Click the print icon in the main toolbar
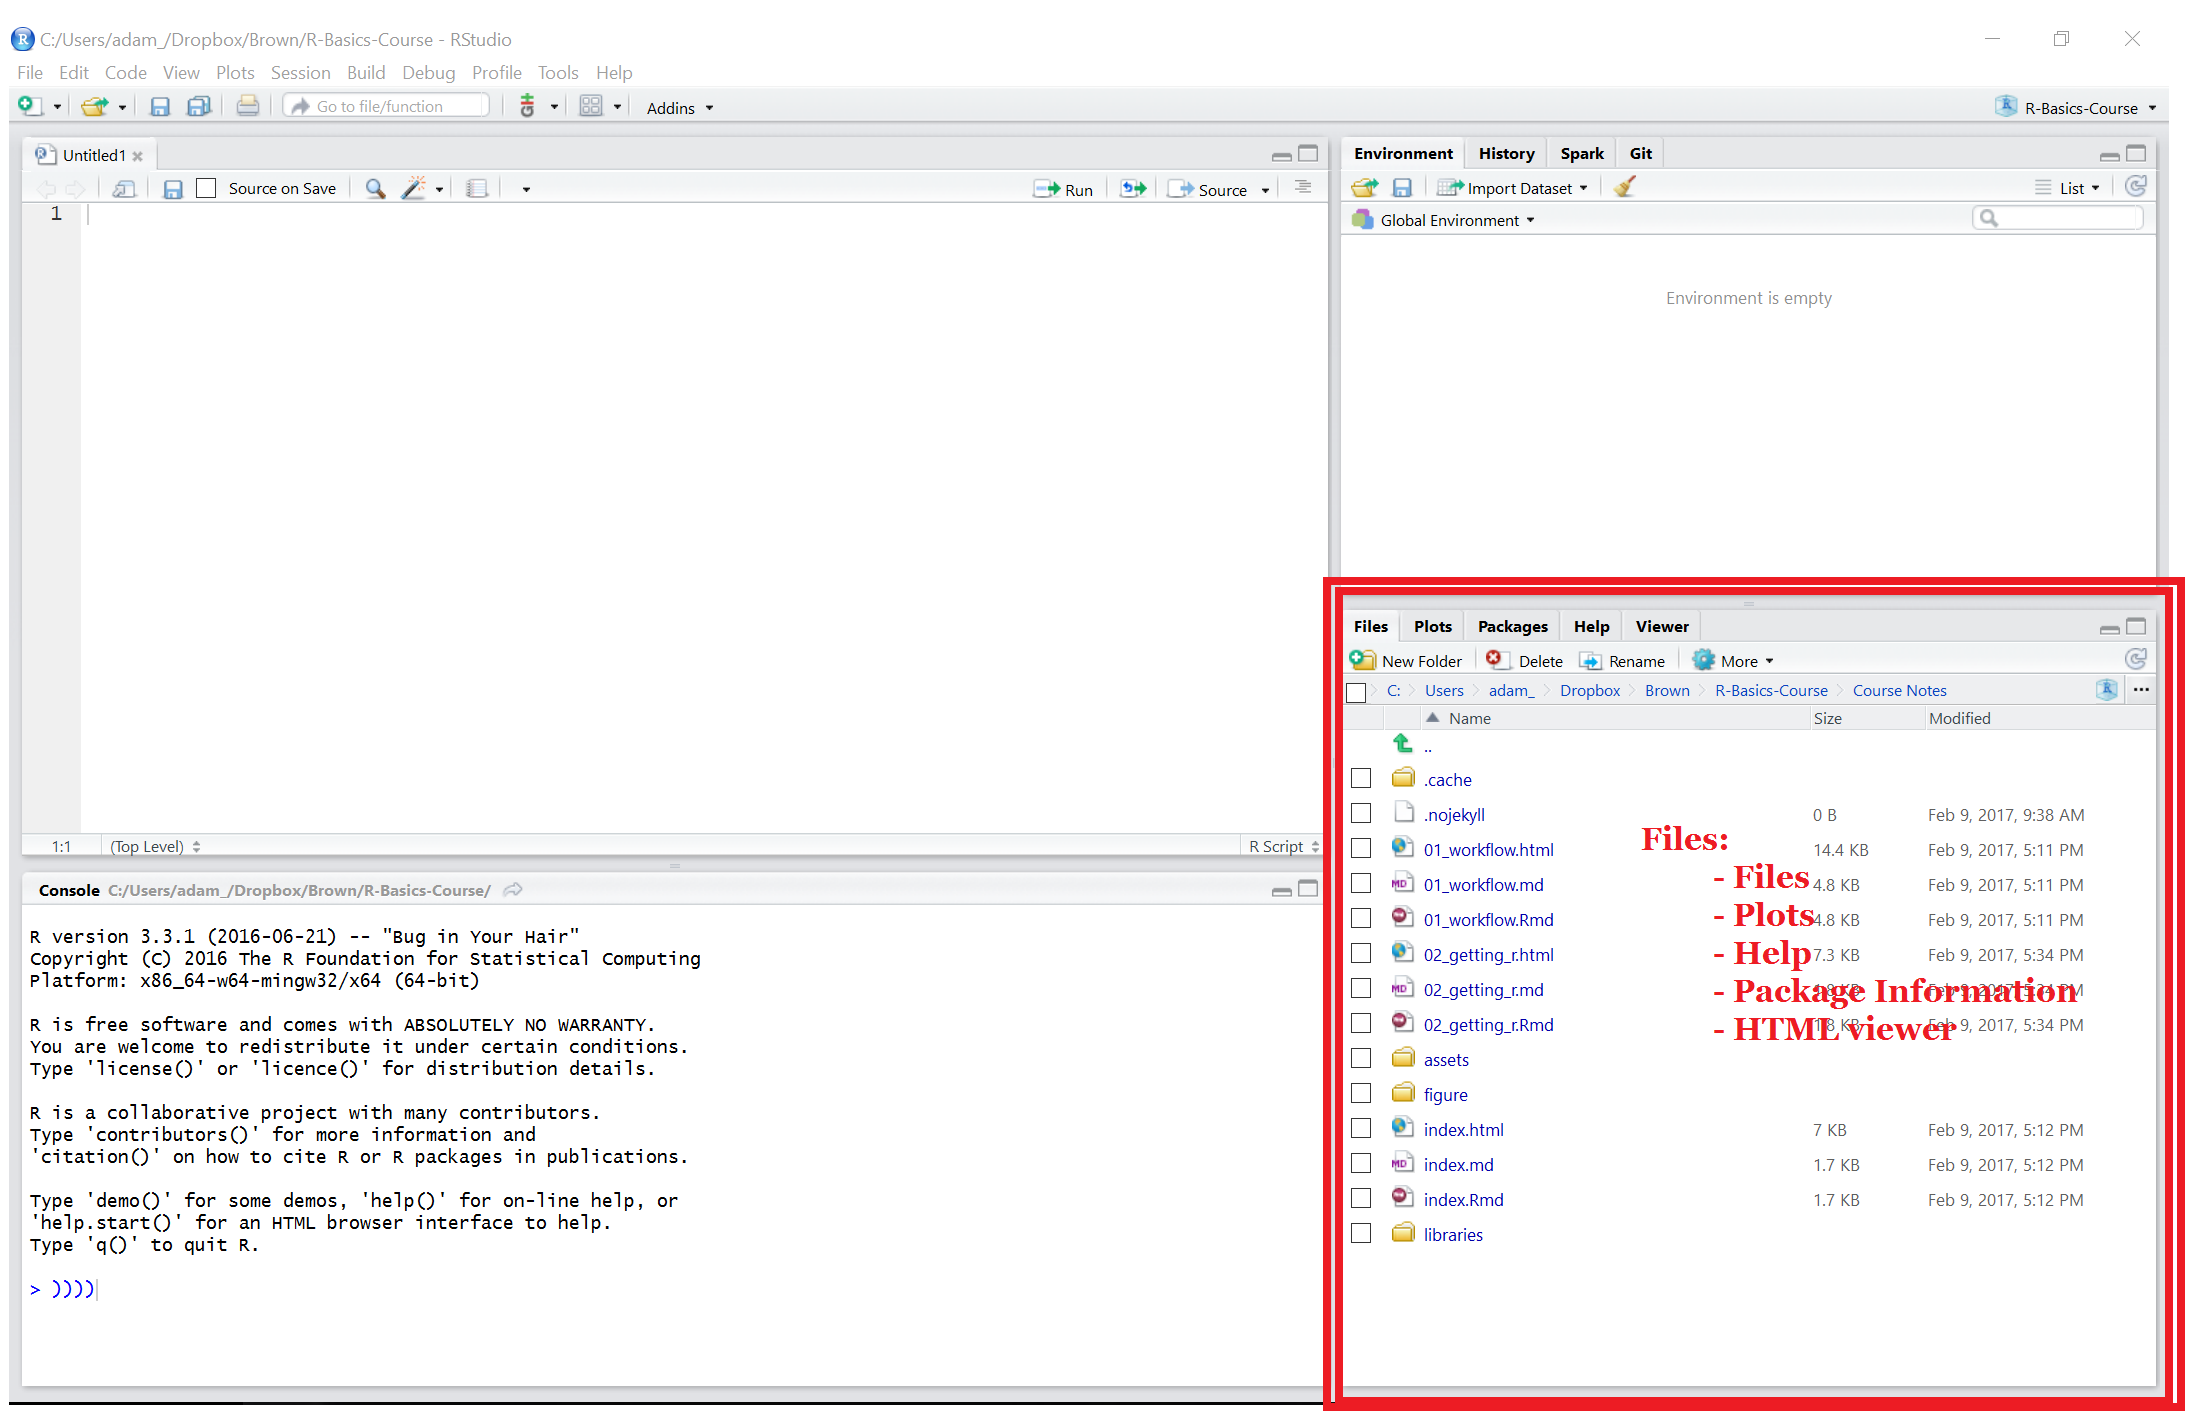The height and width of the screenshot is (1412, 2199). (247, 106)
